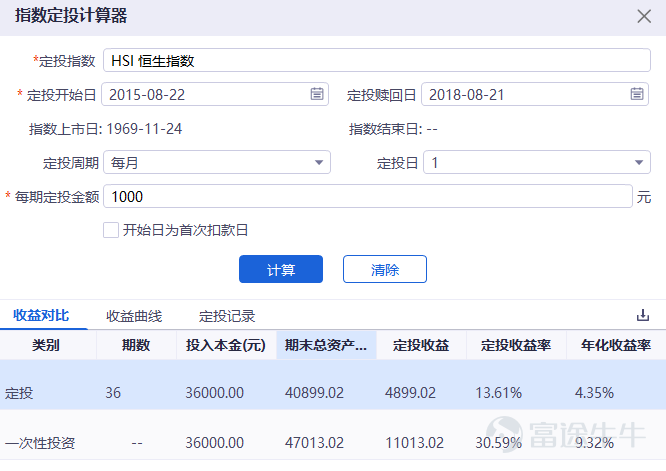
Task: Click 年化收益率 column header
Action: pos(616,345)
